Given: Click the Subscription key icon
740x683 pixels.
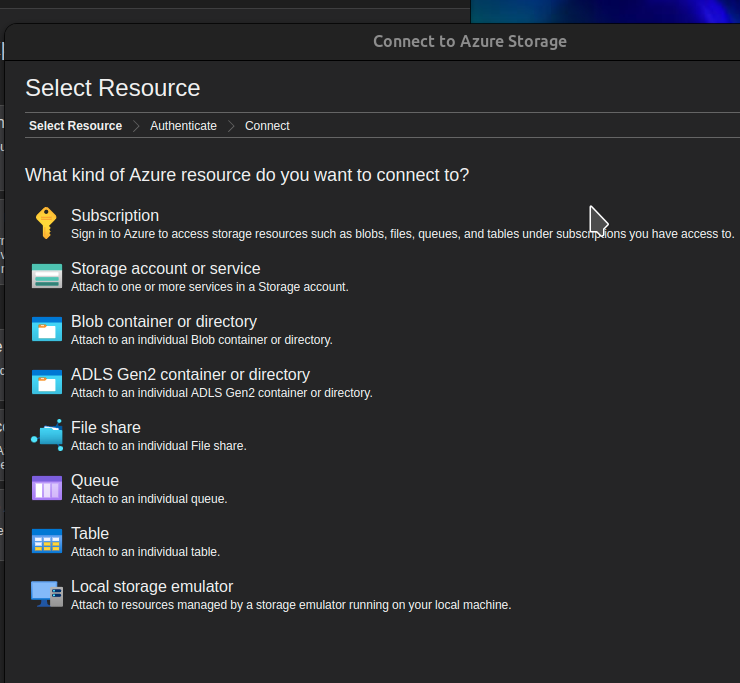Looking at the screenshot, I should tap(46, 223).
